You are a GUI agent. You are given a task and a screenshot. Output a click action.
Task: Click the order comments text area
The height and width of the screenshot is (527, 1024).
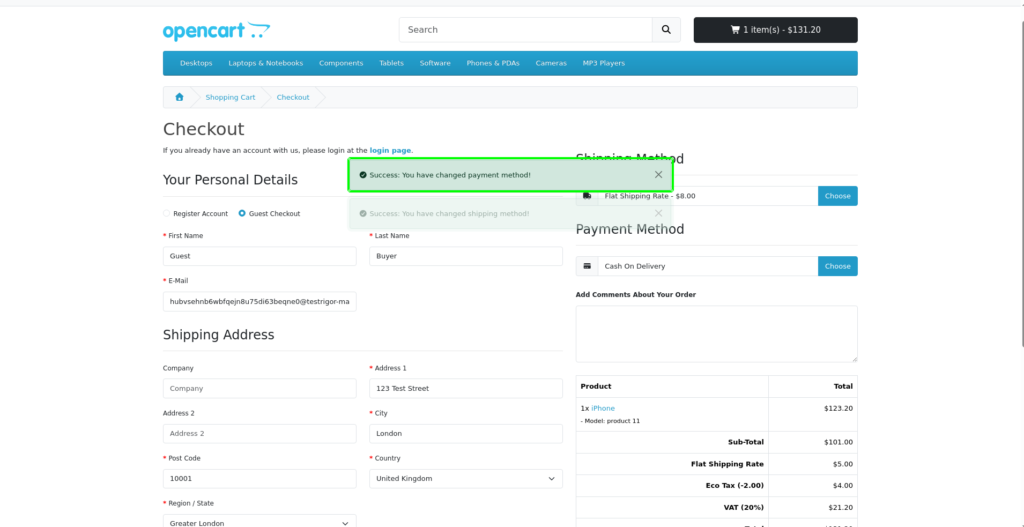716,334
